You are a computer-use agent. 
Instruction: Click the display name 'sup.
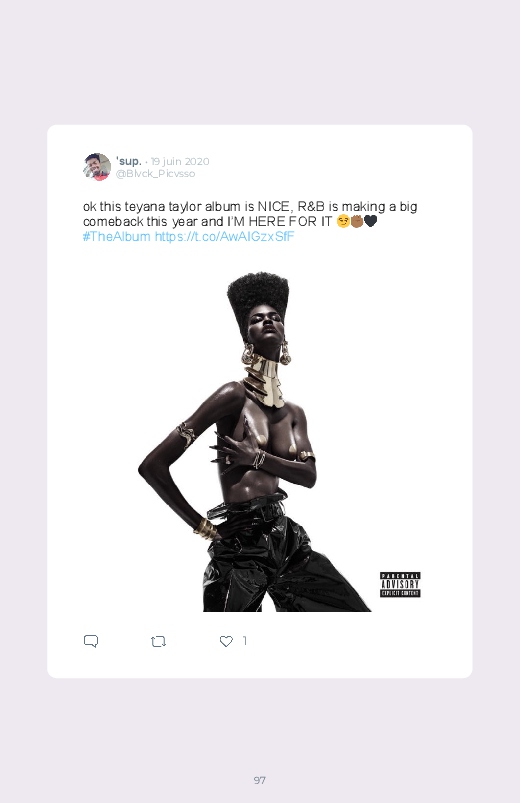pos(129,161)
